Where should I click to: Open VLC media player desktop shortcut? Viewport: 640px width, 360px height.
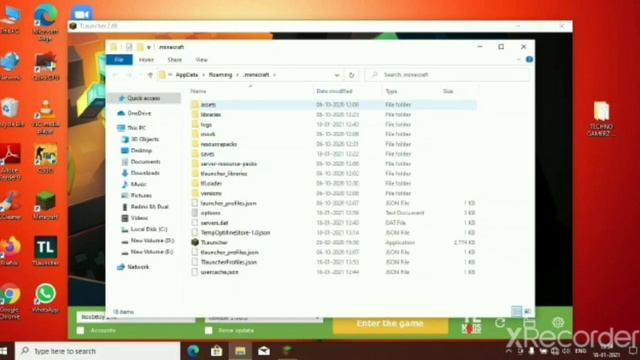point(45,118)
